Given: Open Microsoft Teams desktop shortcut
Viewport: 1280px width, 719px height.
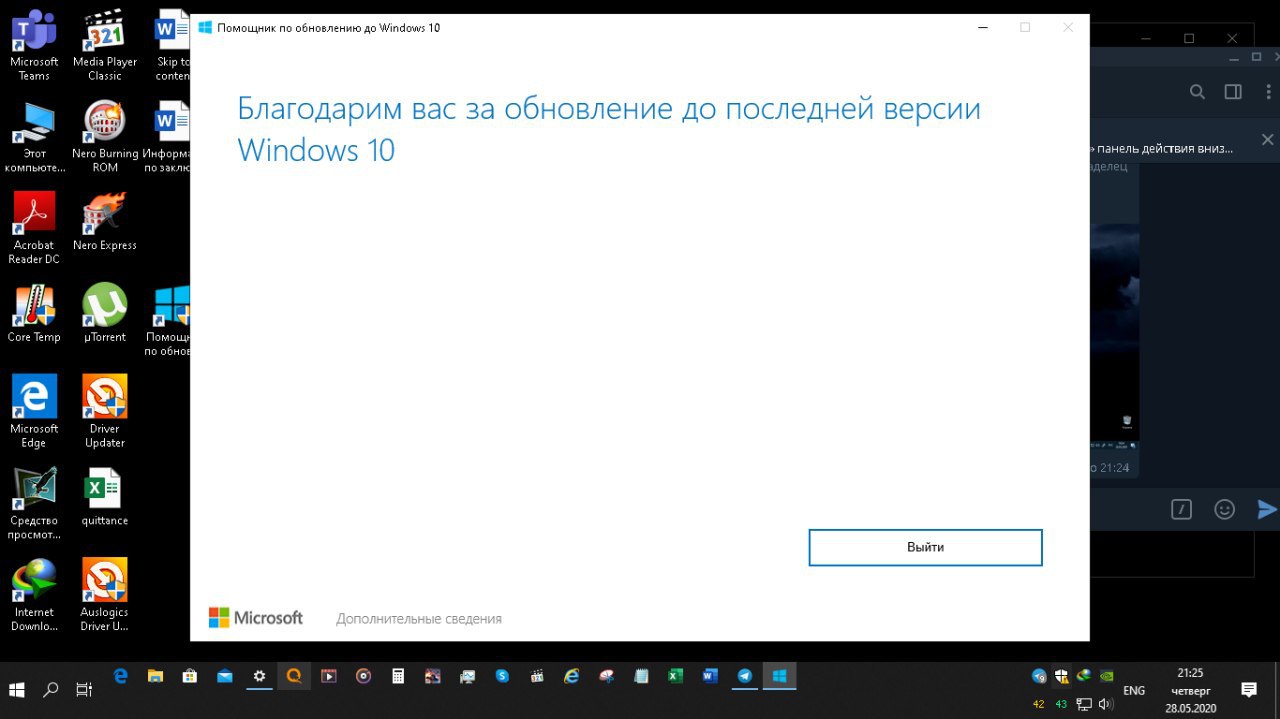Looking at the screenshot, I should 34,45.
